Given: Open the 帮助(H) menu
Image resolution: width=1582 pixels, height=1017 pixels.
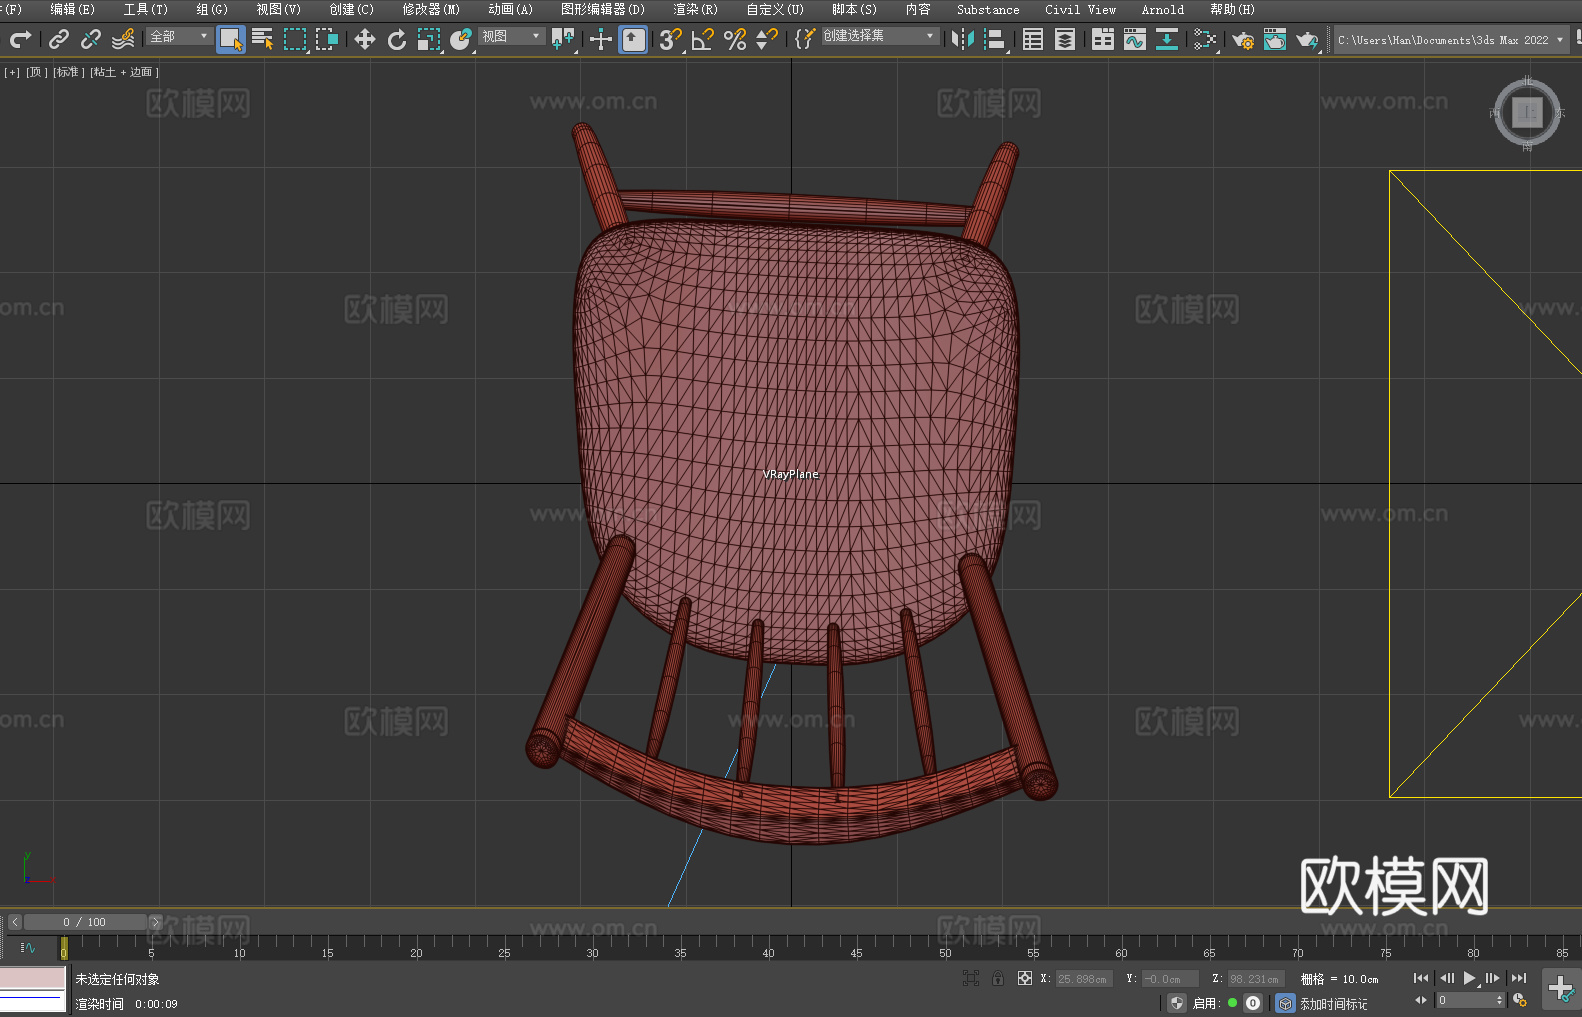Looking at the screenshot, I should [x=1232, y=9].
